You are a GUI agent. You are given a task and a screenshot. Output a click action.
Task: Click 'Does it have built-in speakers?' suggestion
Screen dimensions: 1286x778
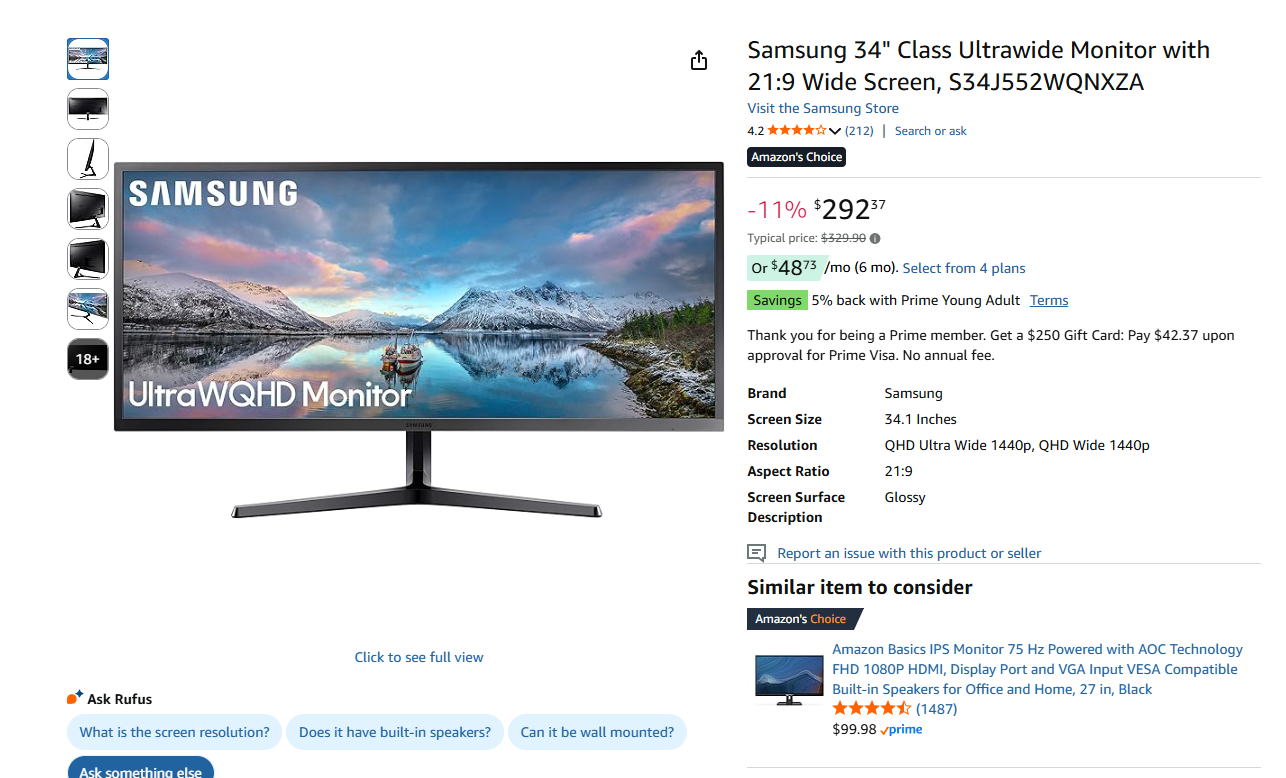(x=395, y=732)
